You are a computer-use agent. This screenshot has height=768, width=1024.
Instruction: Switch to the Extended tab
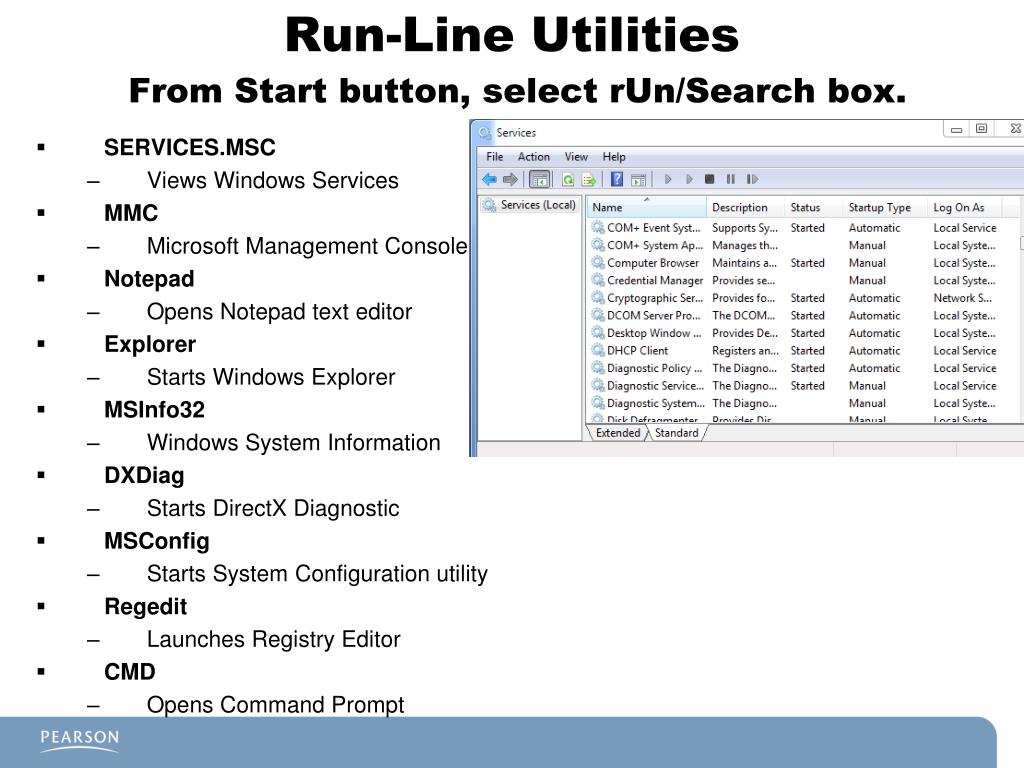tap(618, 433)
